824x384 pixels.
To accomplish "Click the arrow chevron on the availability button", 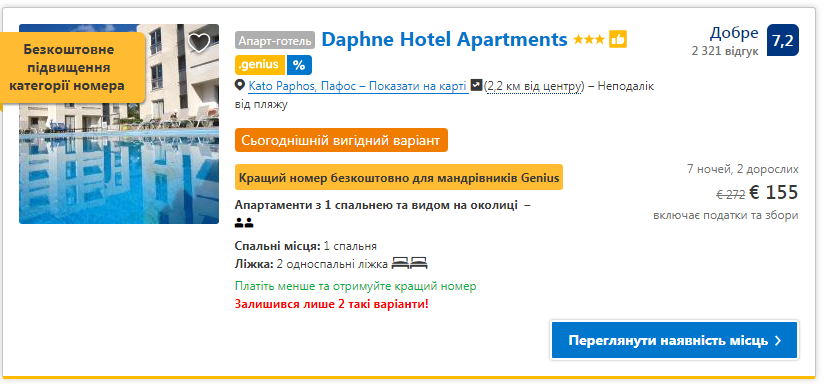I will click(778, 341).
